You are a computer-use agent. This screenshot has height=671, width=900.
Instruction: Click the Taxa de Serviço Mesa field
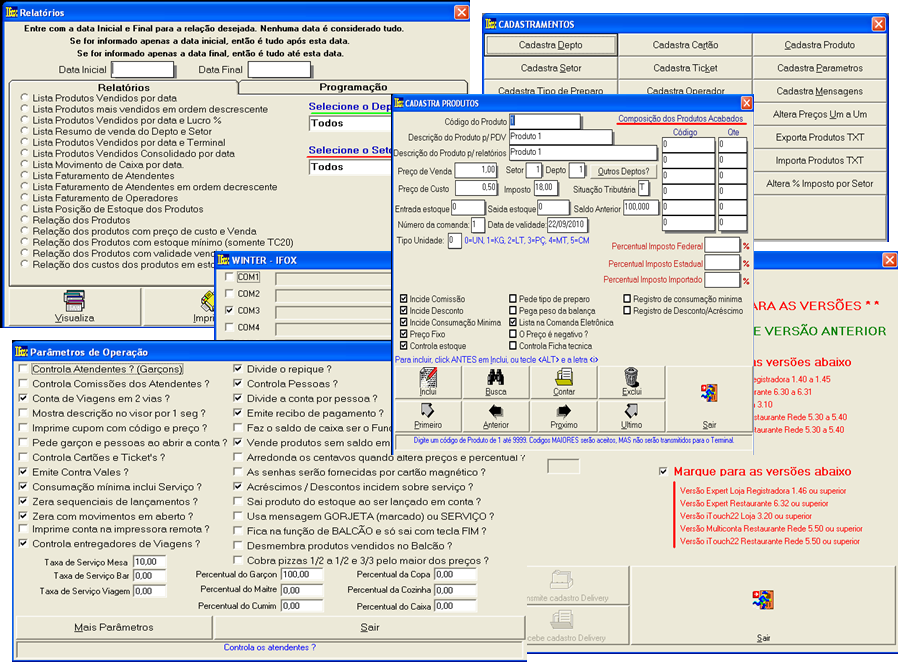click(149, 561)
